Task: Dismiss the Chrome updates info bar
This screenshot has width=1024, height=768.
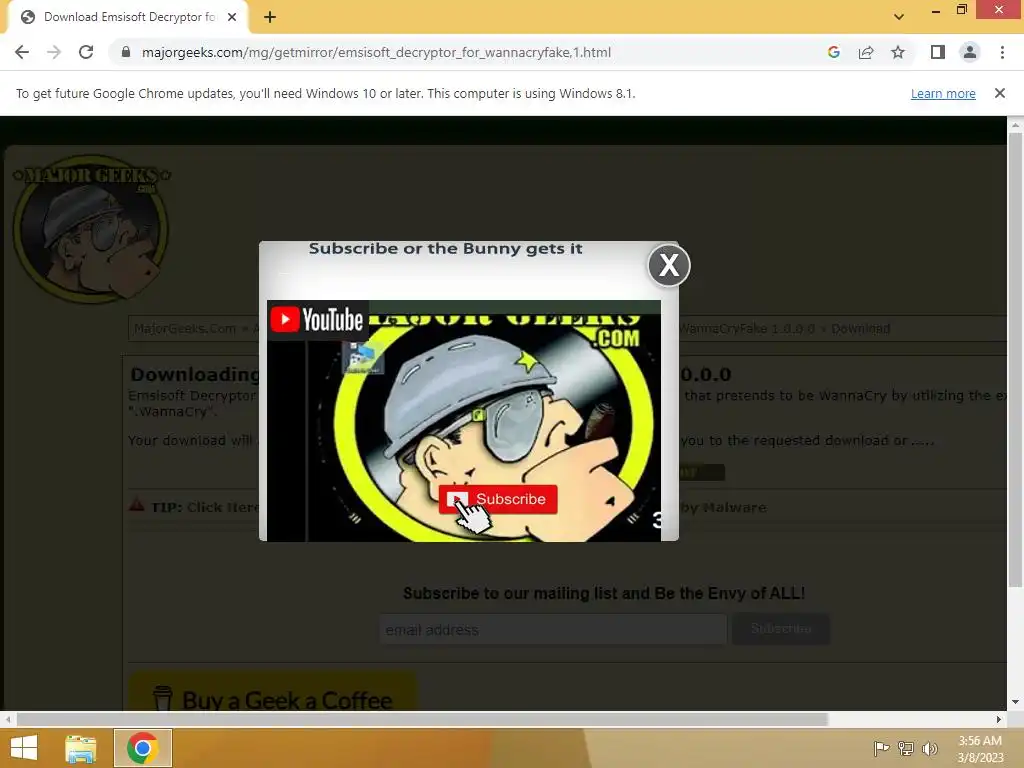Action: (1000, 93)
